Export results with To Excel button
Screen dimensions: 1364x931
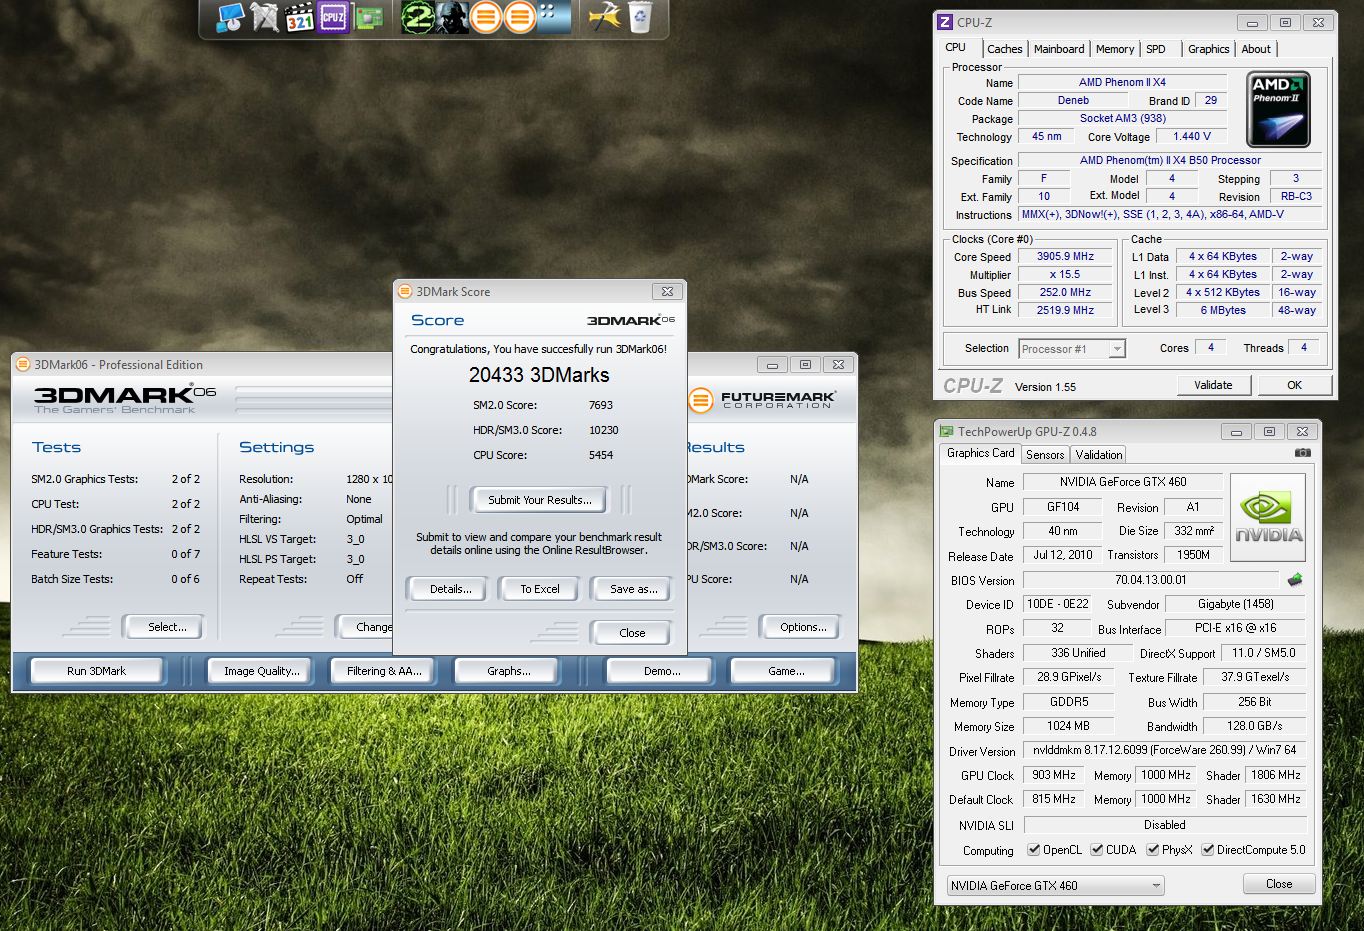point(540,589)
